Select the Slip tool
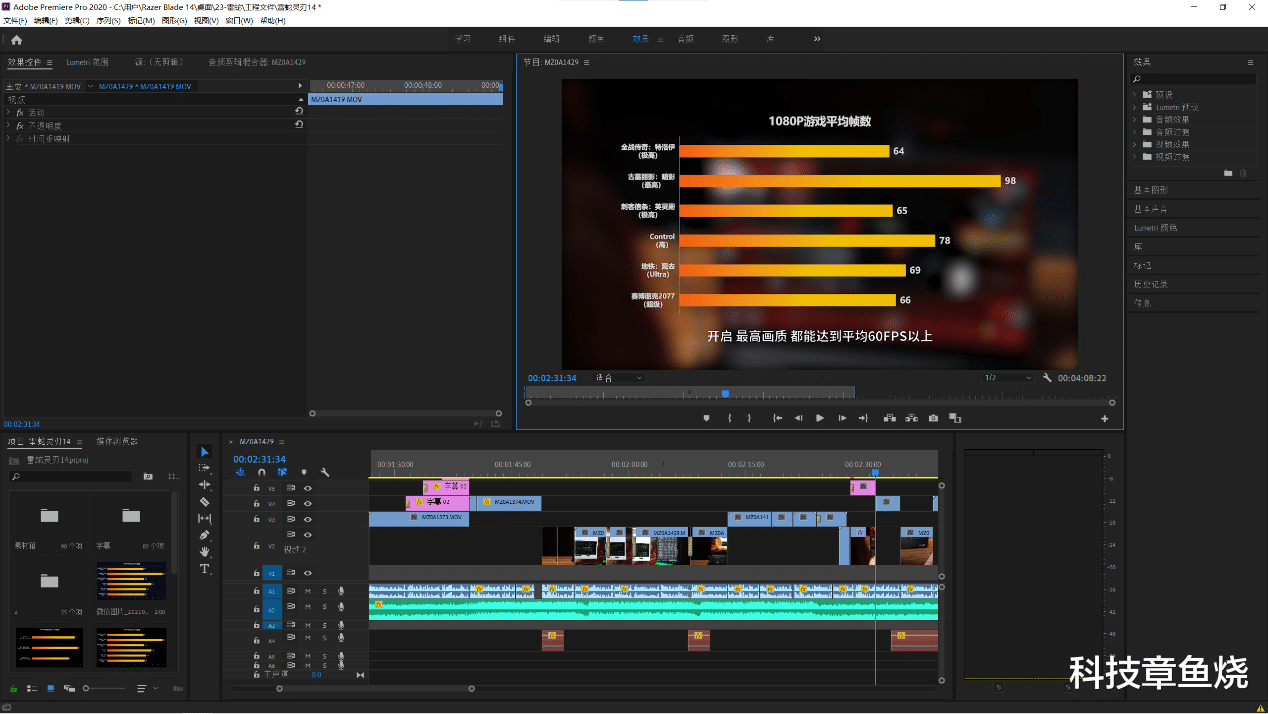 pyautogui.click(x=205, y=518)
